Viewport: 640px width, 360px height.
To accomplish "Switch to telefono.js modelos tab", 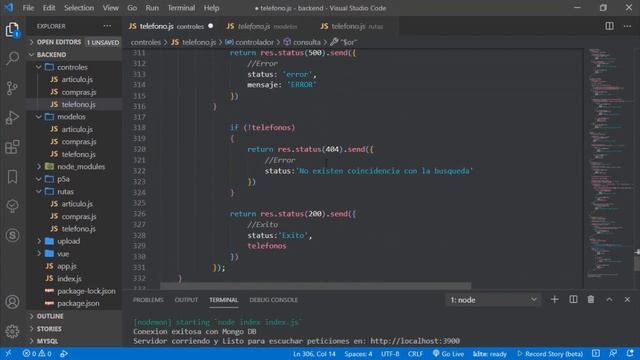I will tap(267, 26).
